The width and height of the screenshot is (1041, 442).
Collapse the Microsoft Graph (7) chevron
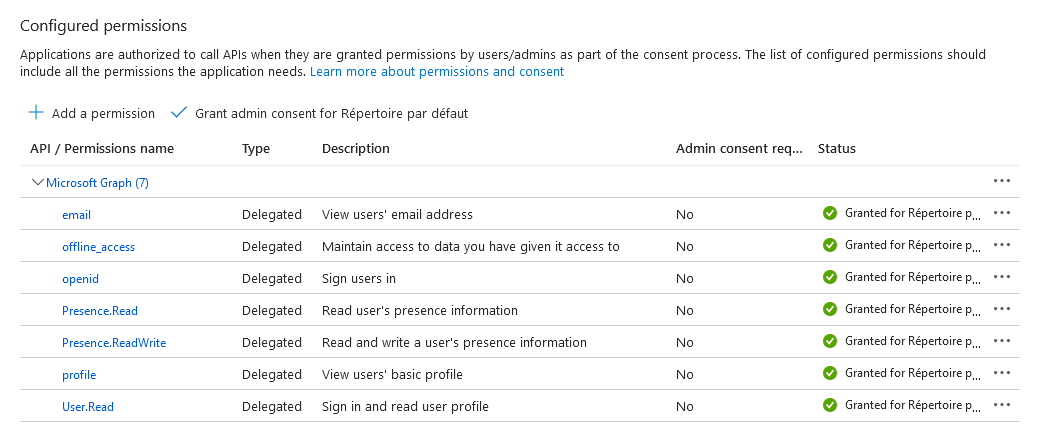click(38, 183)
